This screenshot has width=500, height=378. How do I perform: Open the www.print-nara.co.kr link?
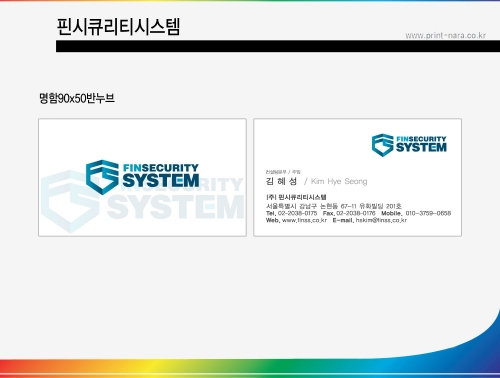[445, 35]
